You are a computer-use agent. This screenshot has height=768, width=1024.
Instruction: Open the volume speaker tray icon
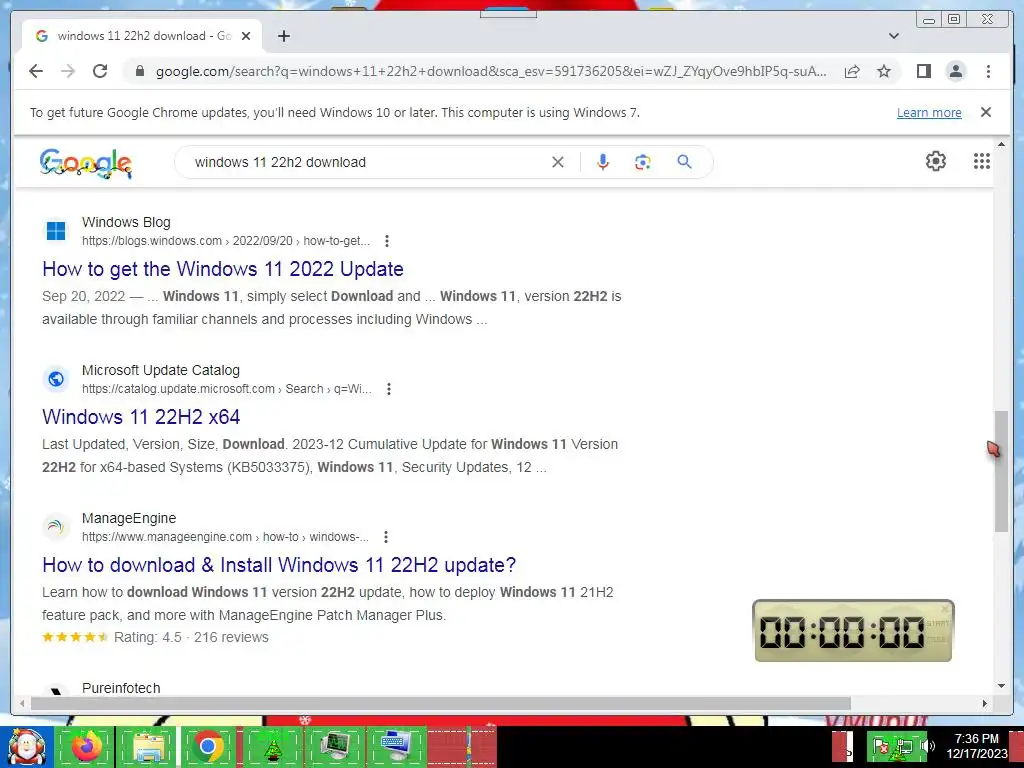click(927, 746)
